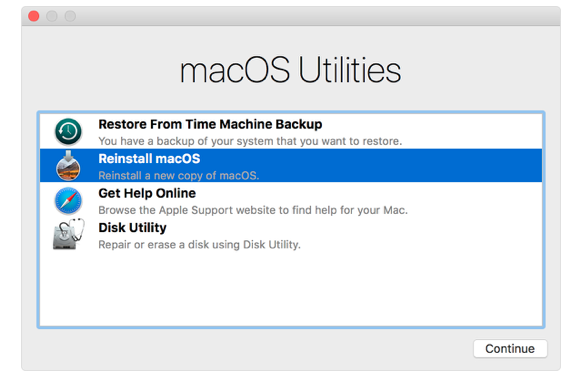This screenshot has height=377, width=569.
Task: Select the Reinstall macOS title text
Action: (x=149, y=159)
